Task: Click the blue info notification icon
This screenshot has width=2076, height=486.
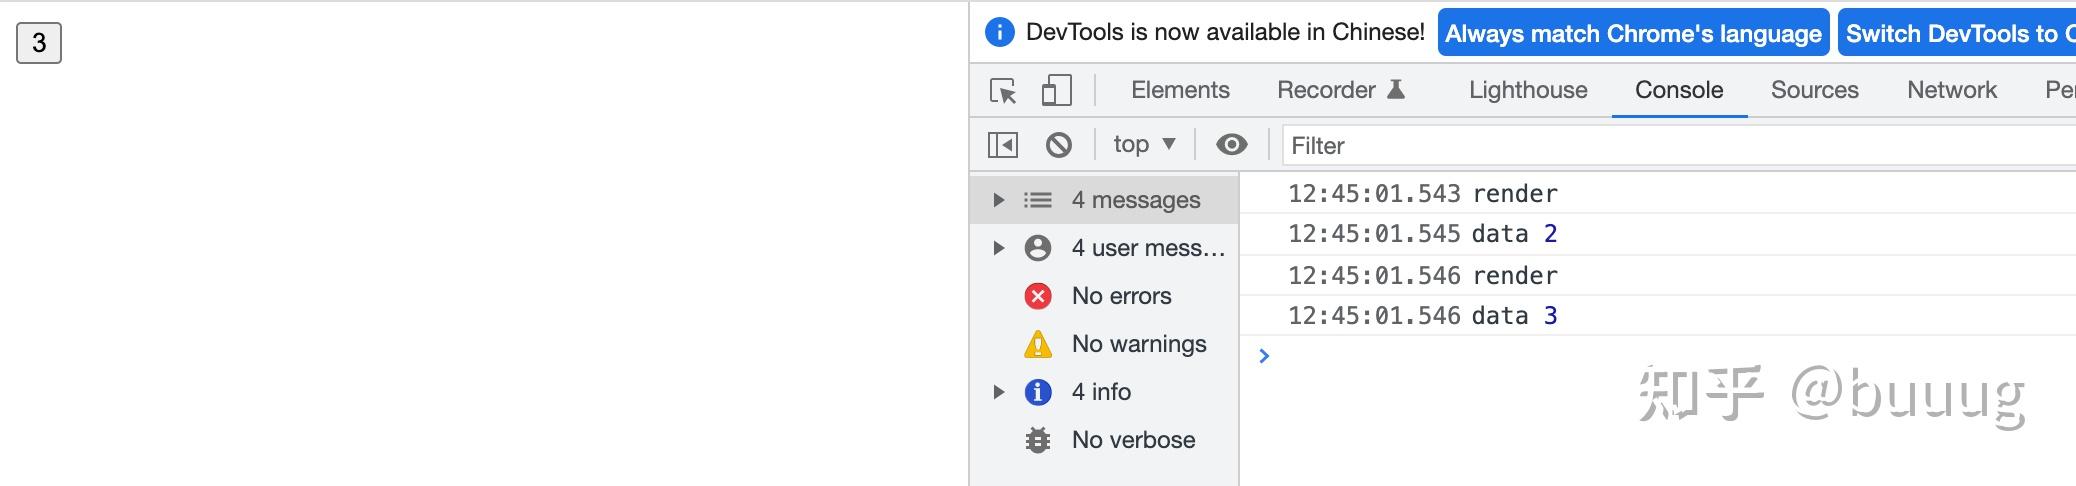Action: tap(999, 33)
